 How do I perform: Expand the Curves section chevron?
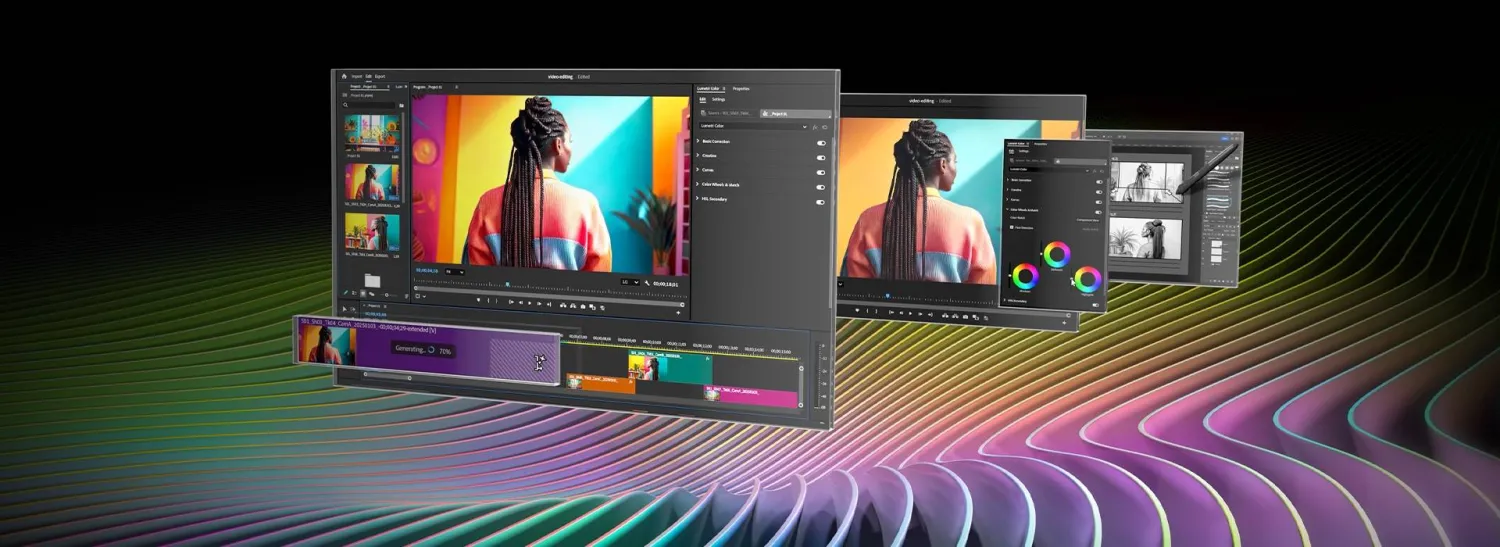tap(698, 171)
